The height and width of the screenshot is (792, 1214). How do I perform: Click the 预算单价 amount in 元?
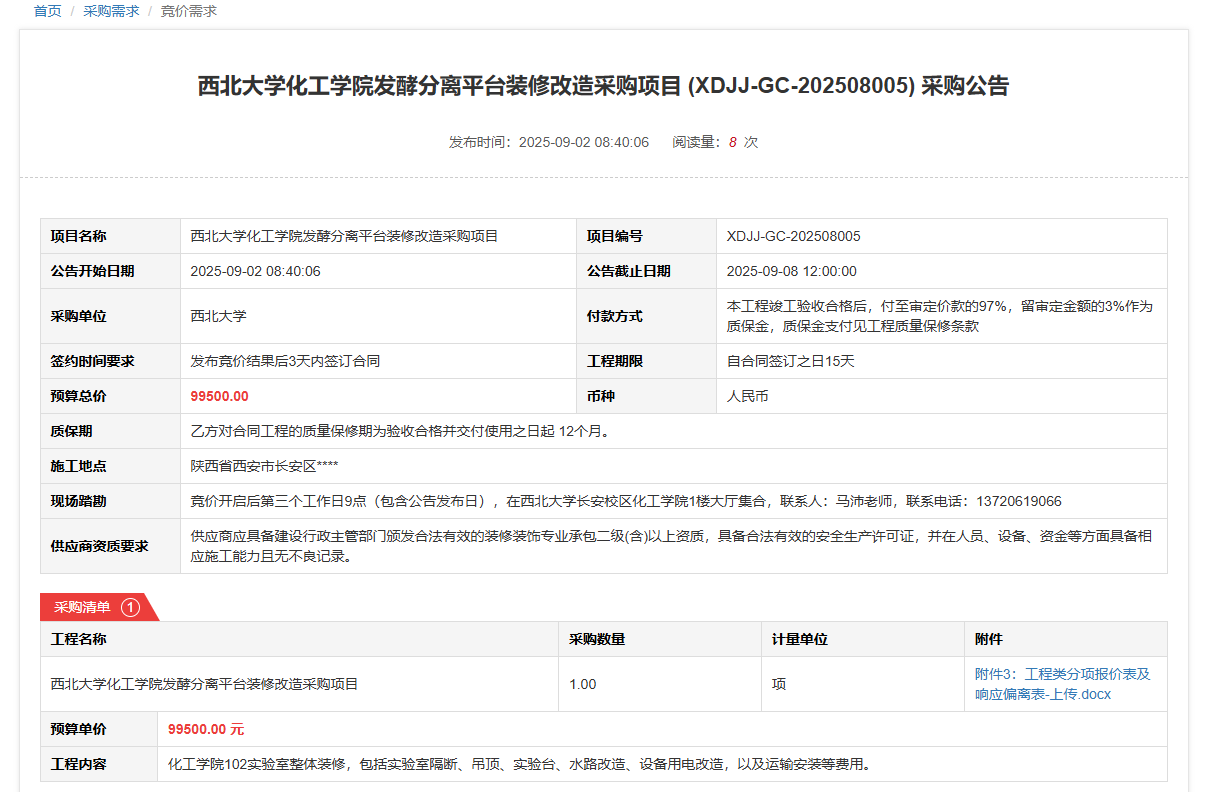pos(206,729)
